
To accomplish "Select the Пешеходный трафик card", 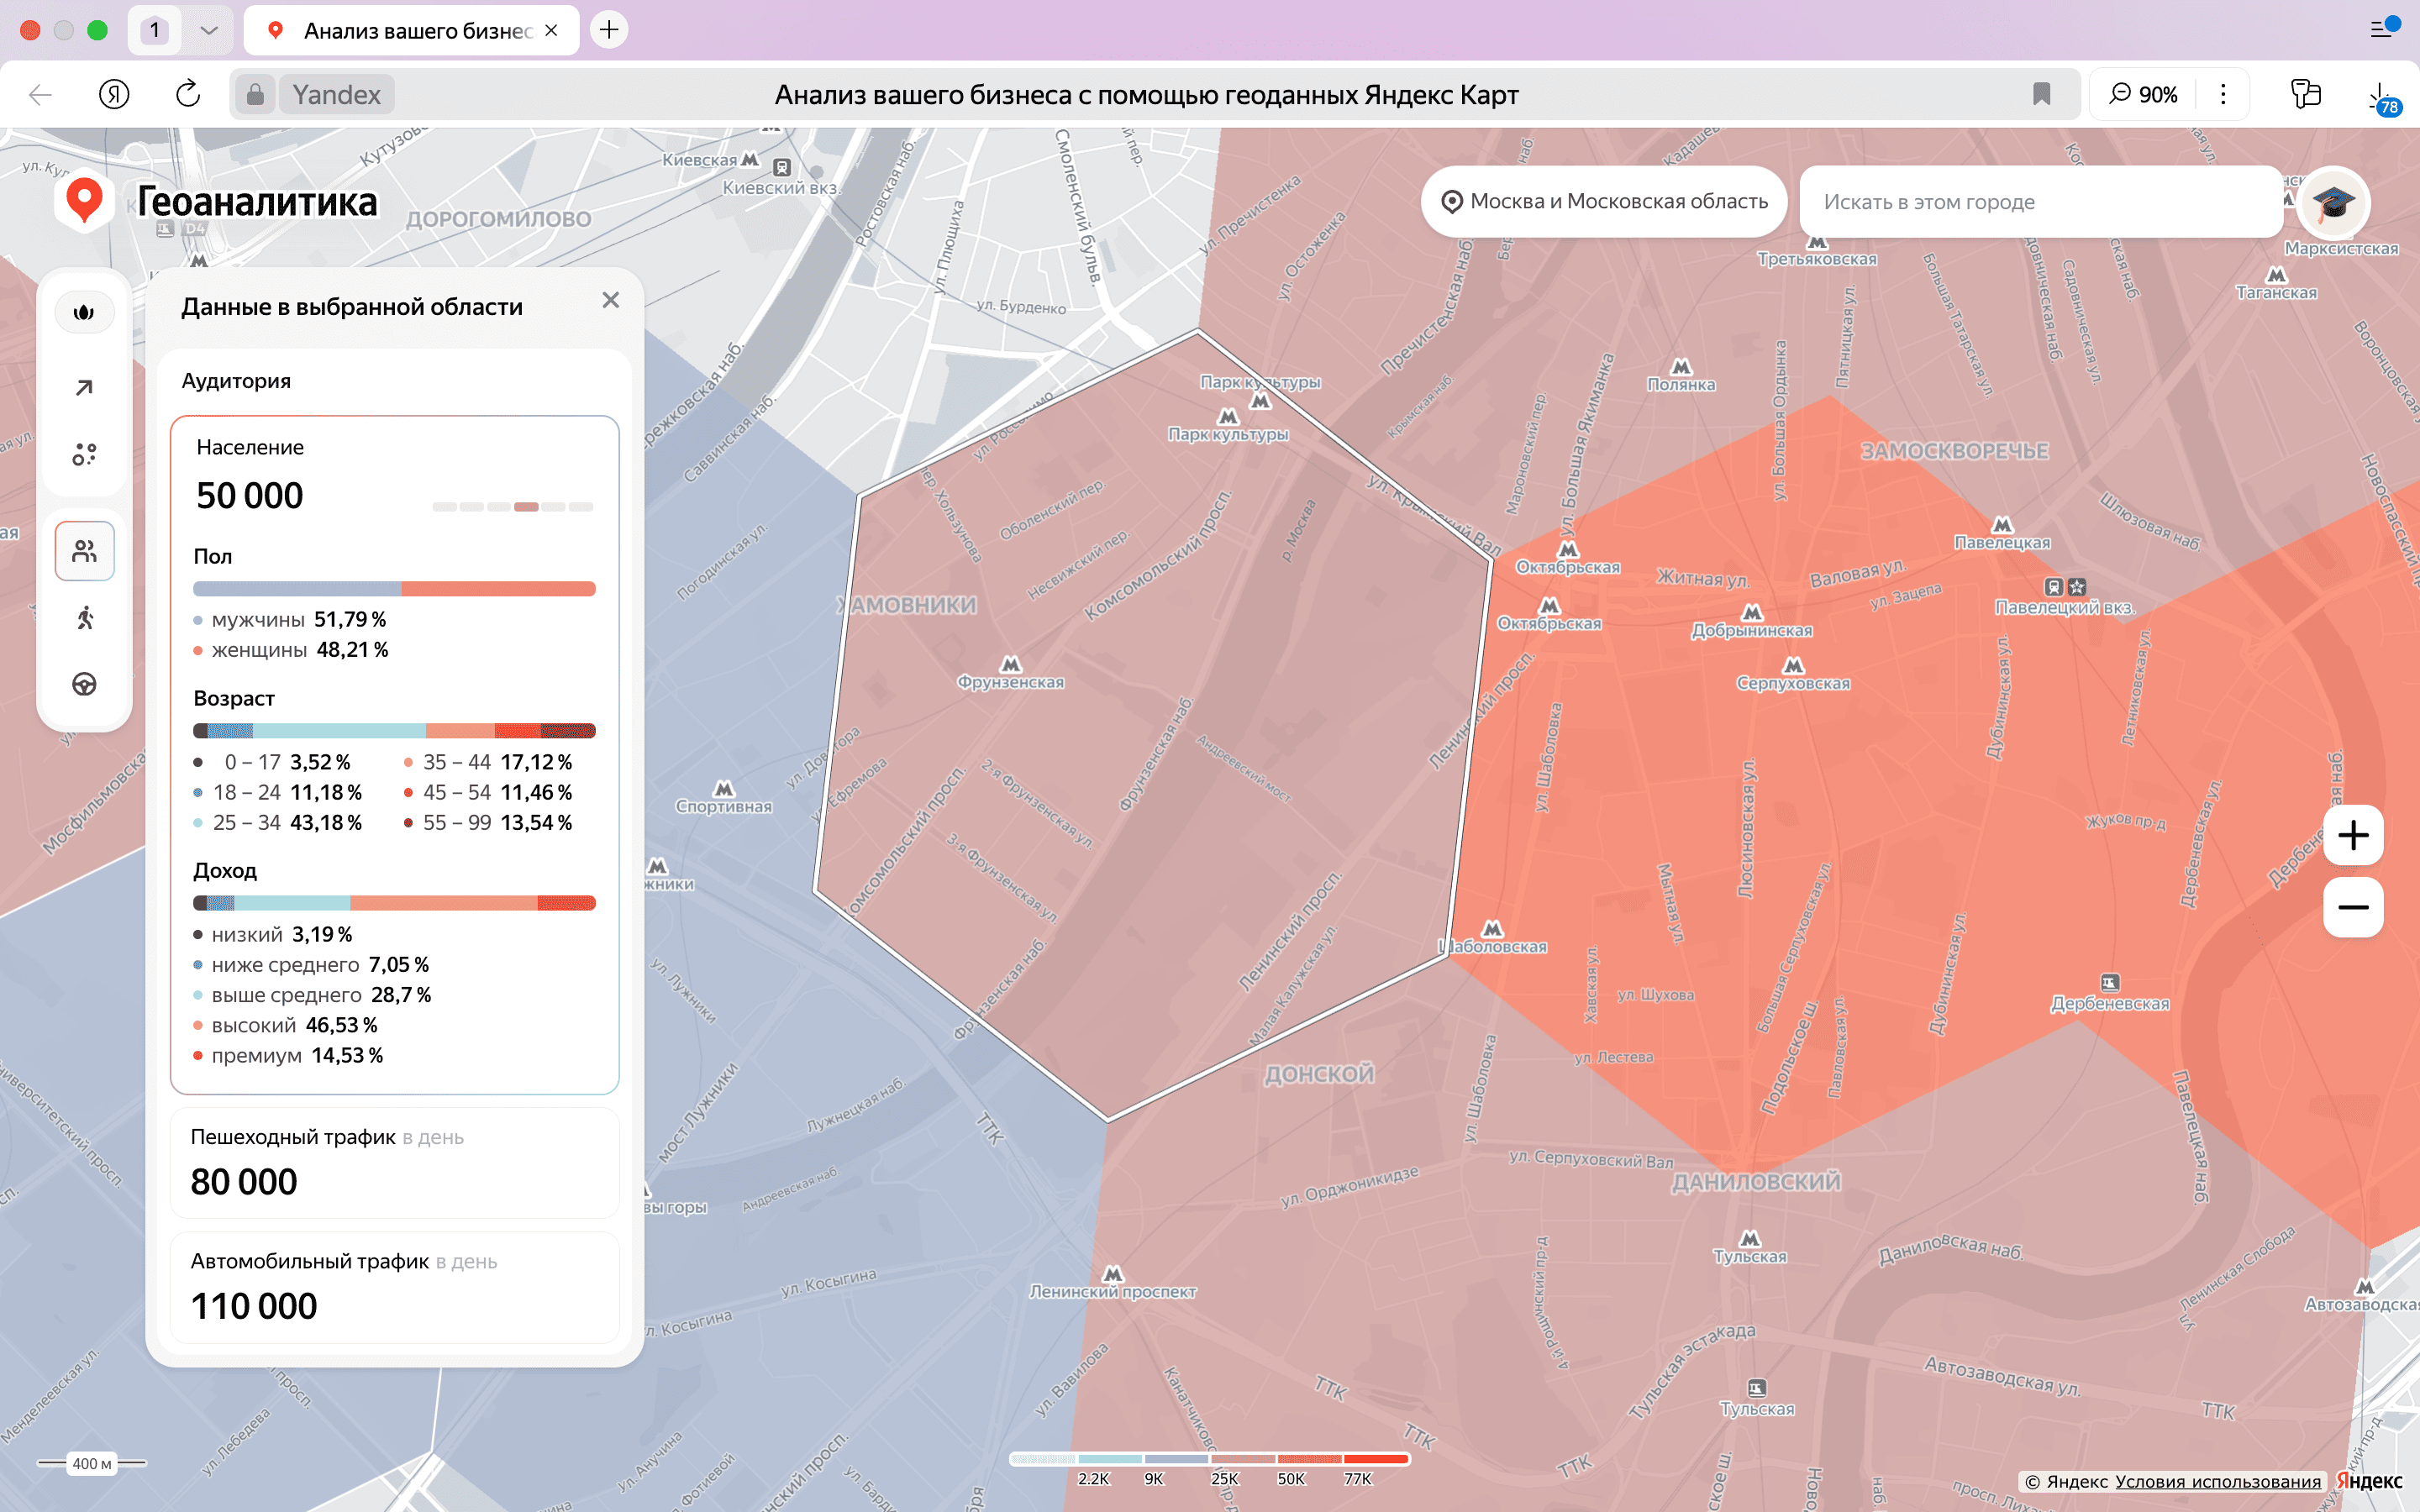I will [394, 1162].
